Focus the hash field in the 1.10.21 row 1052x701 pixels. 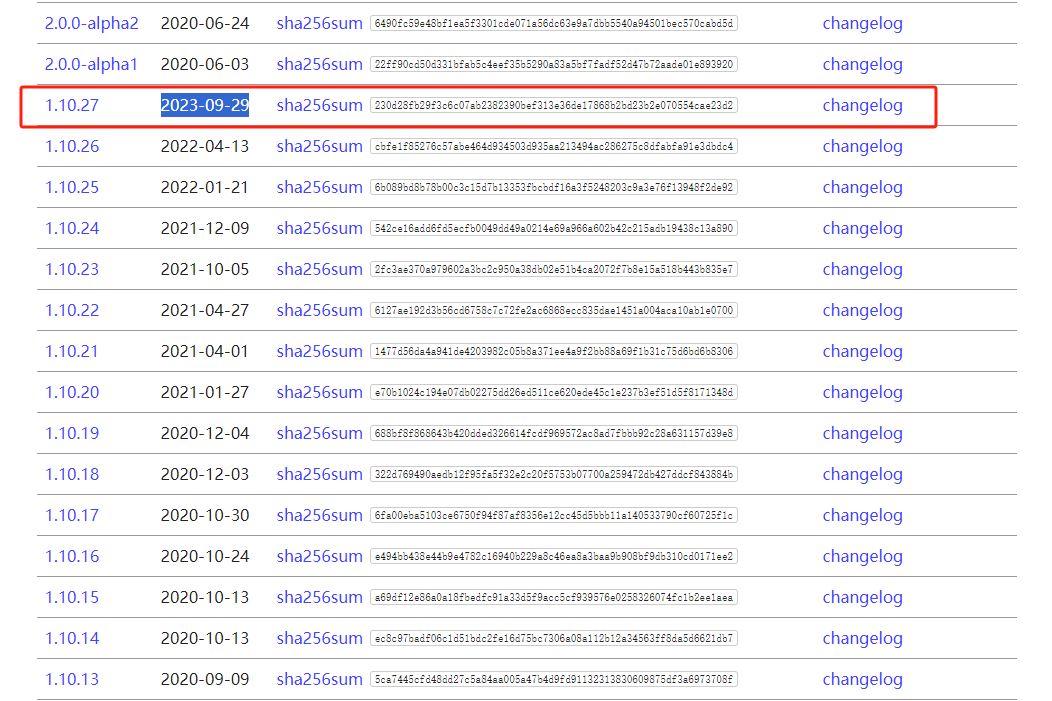[x=554, y=351]
